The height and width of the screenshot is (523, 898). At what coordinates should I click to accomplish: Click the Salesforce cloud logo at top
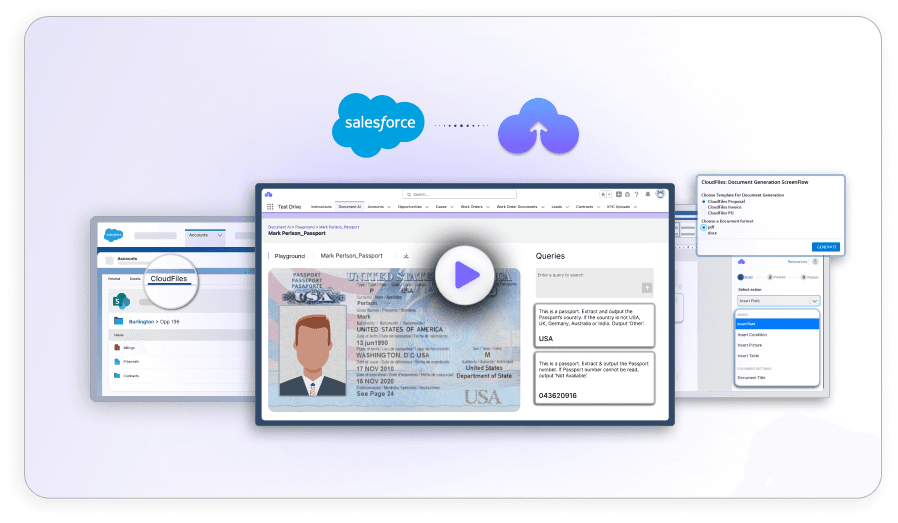[x=379, y=124]
